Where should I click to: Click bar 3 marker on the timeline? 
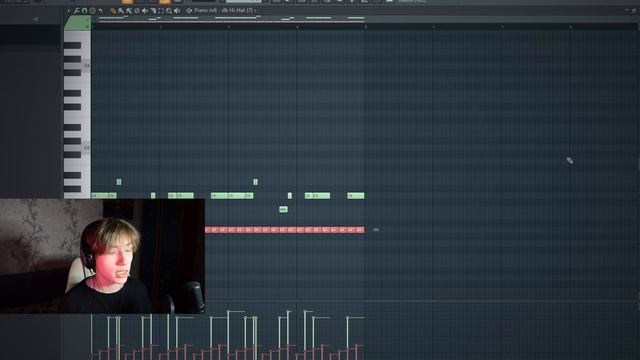tap(229, 27)
